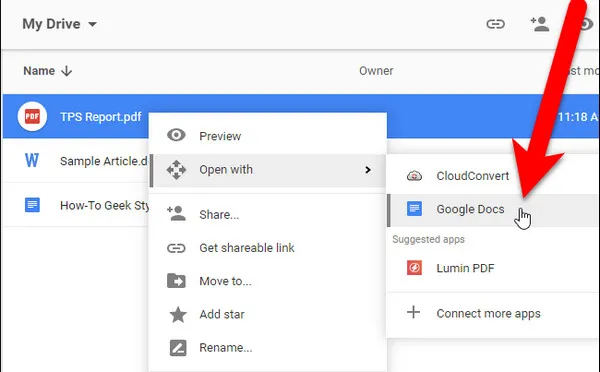Select Preview from the context menu

coord(267,136)
